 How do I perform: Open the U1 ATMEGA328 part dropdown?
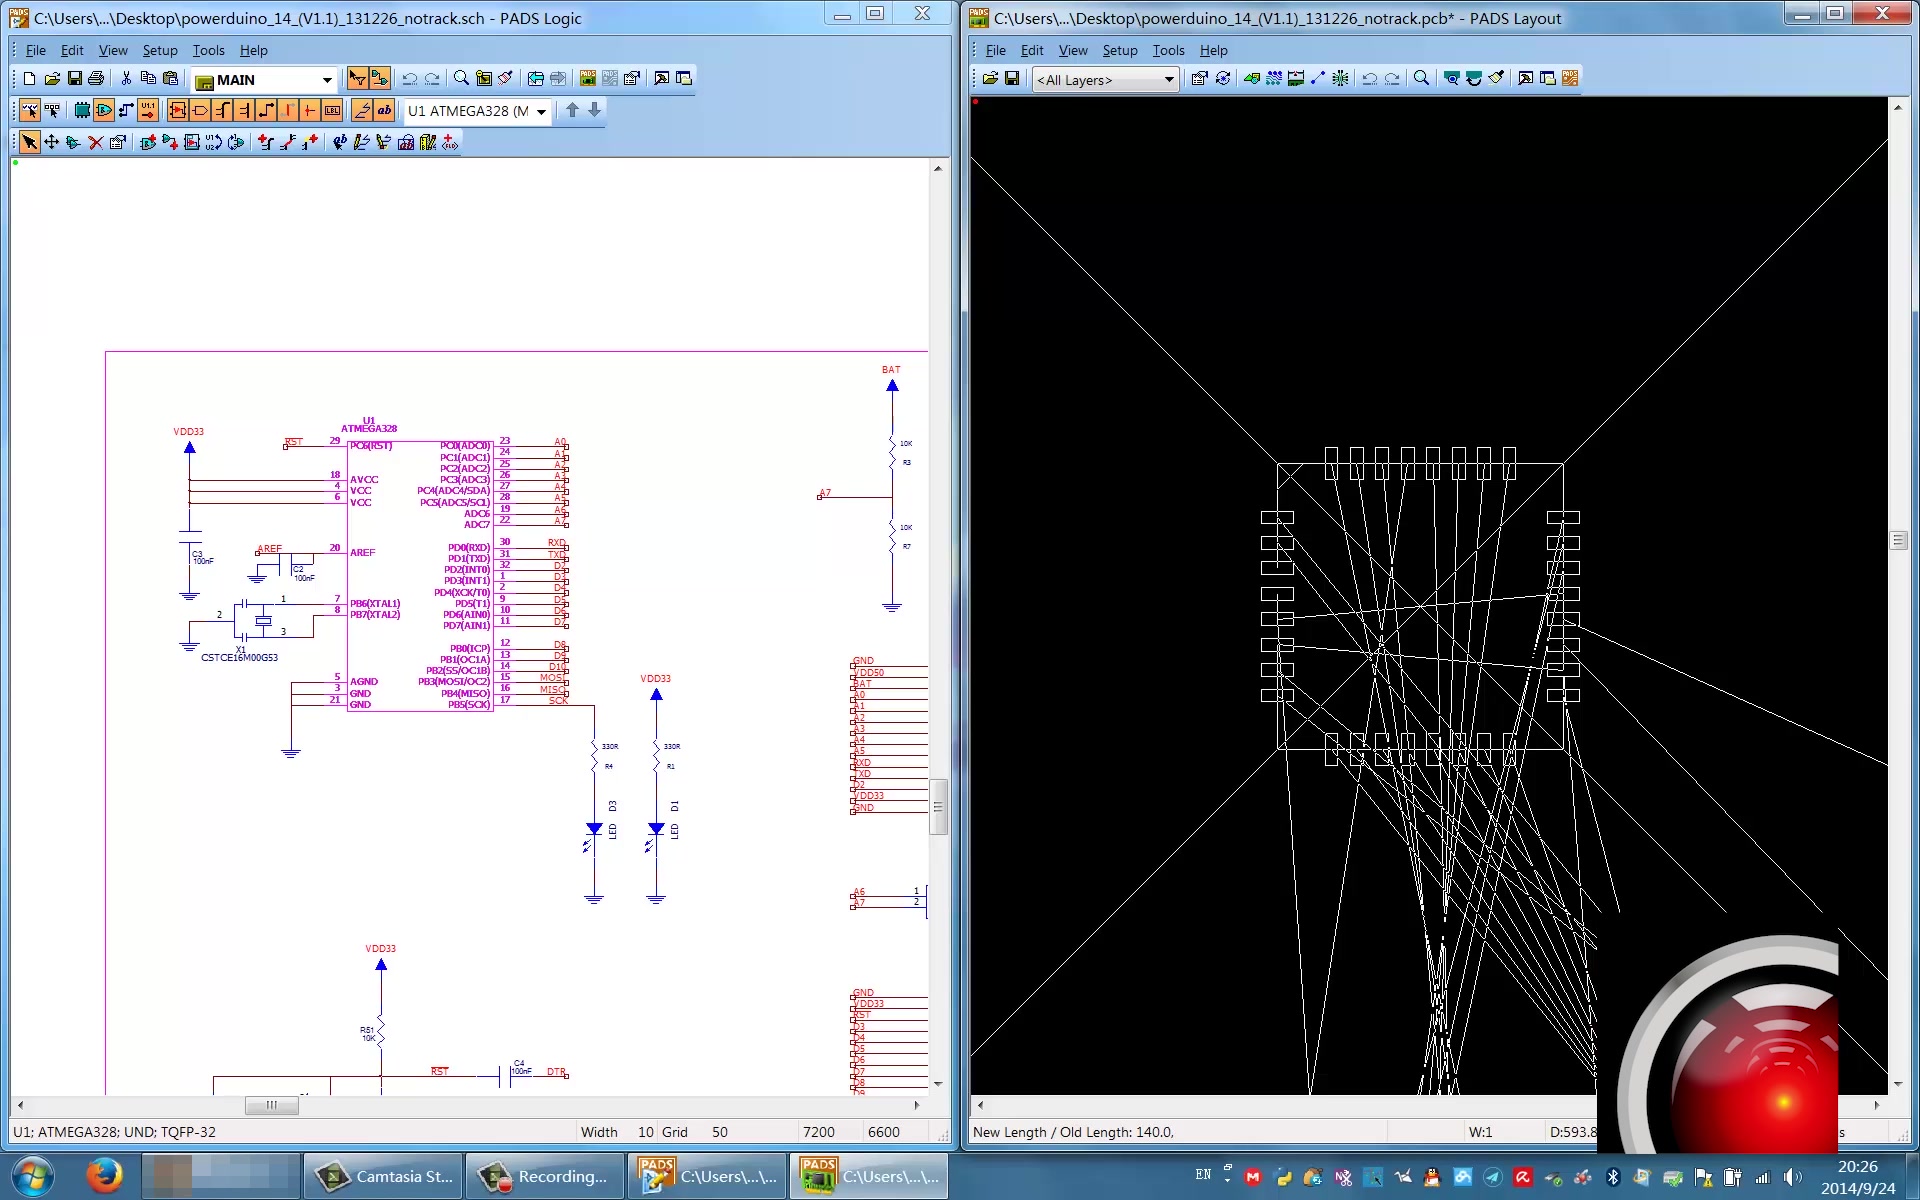(541, 111)
